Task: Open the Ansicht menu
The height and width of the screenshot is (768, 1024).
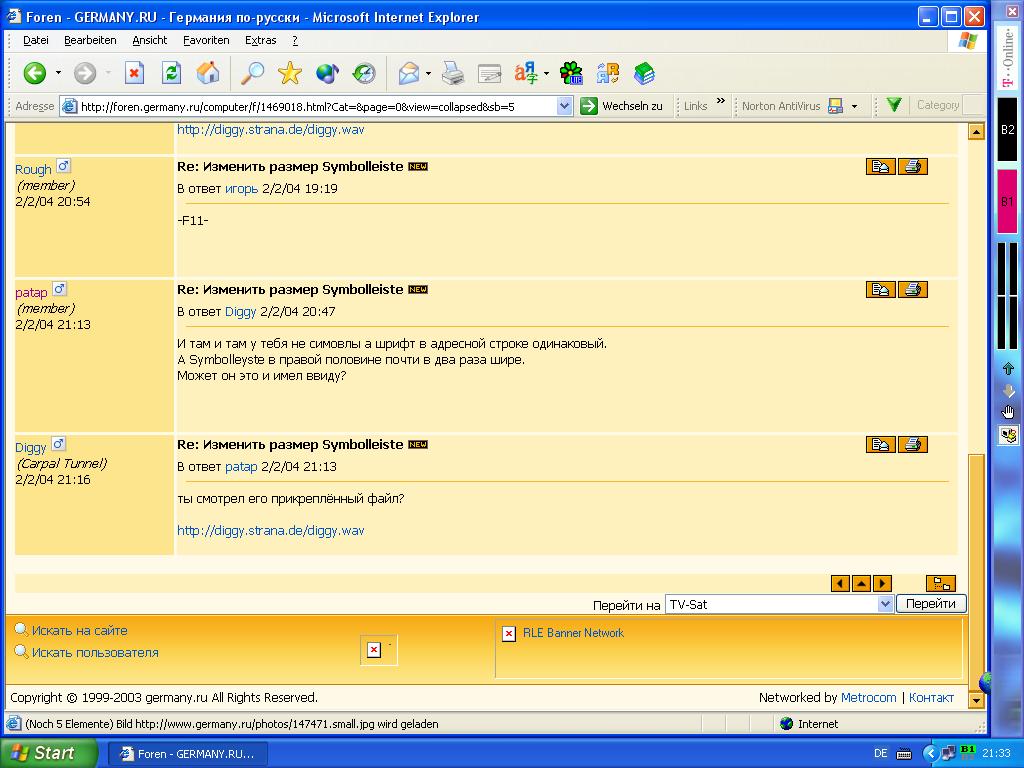Action: 150,40
